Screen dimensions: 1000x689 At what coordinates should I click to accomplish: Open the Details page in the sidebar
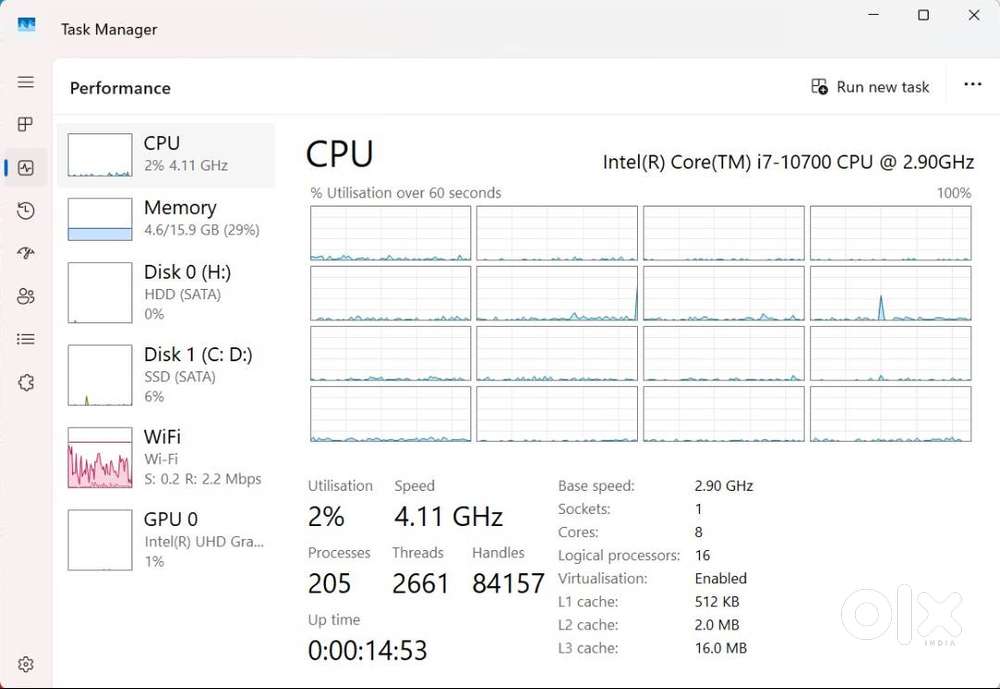(x=26, y=339)
